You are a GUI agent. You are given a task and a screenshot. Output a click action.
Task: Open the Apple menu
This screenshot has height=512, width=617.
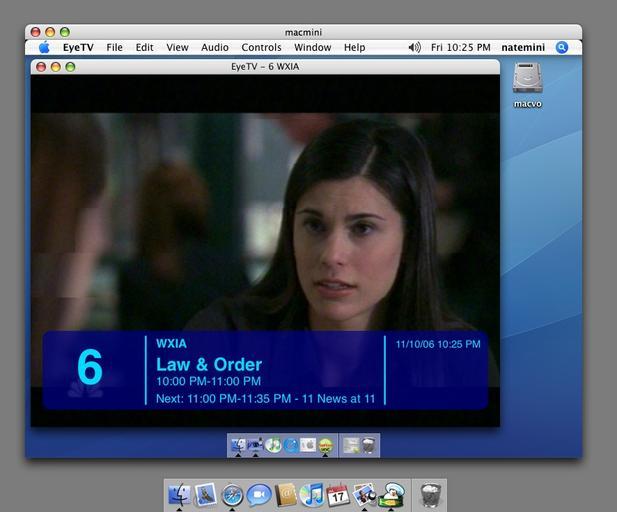pos(44,47)
